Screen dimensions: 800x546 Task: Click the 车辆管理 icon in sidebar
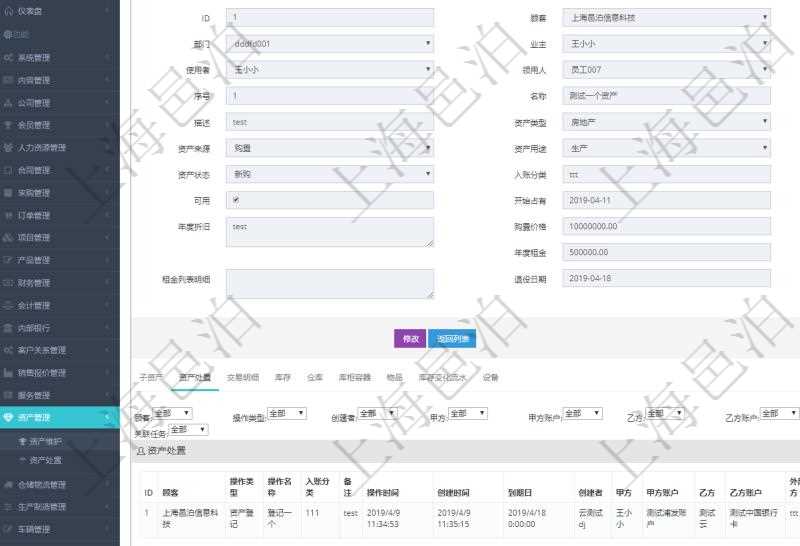[x=8, y=529]
